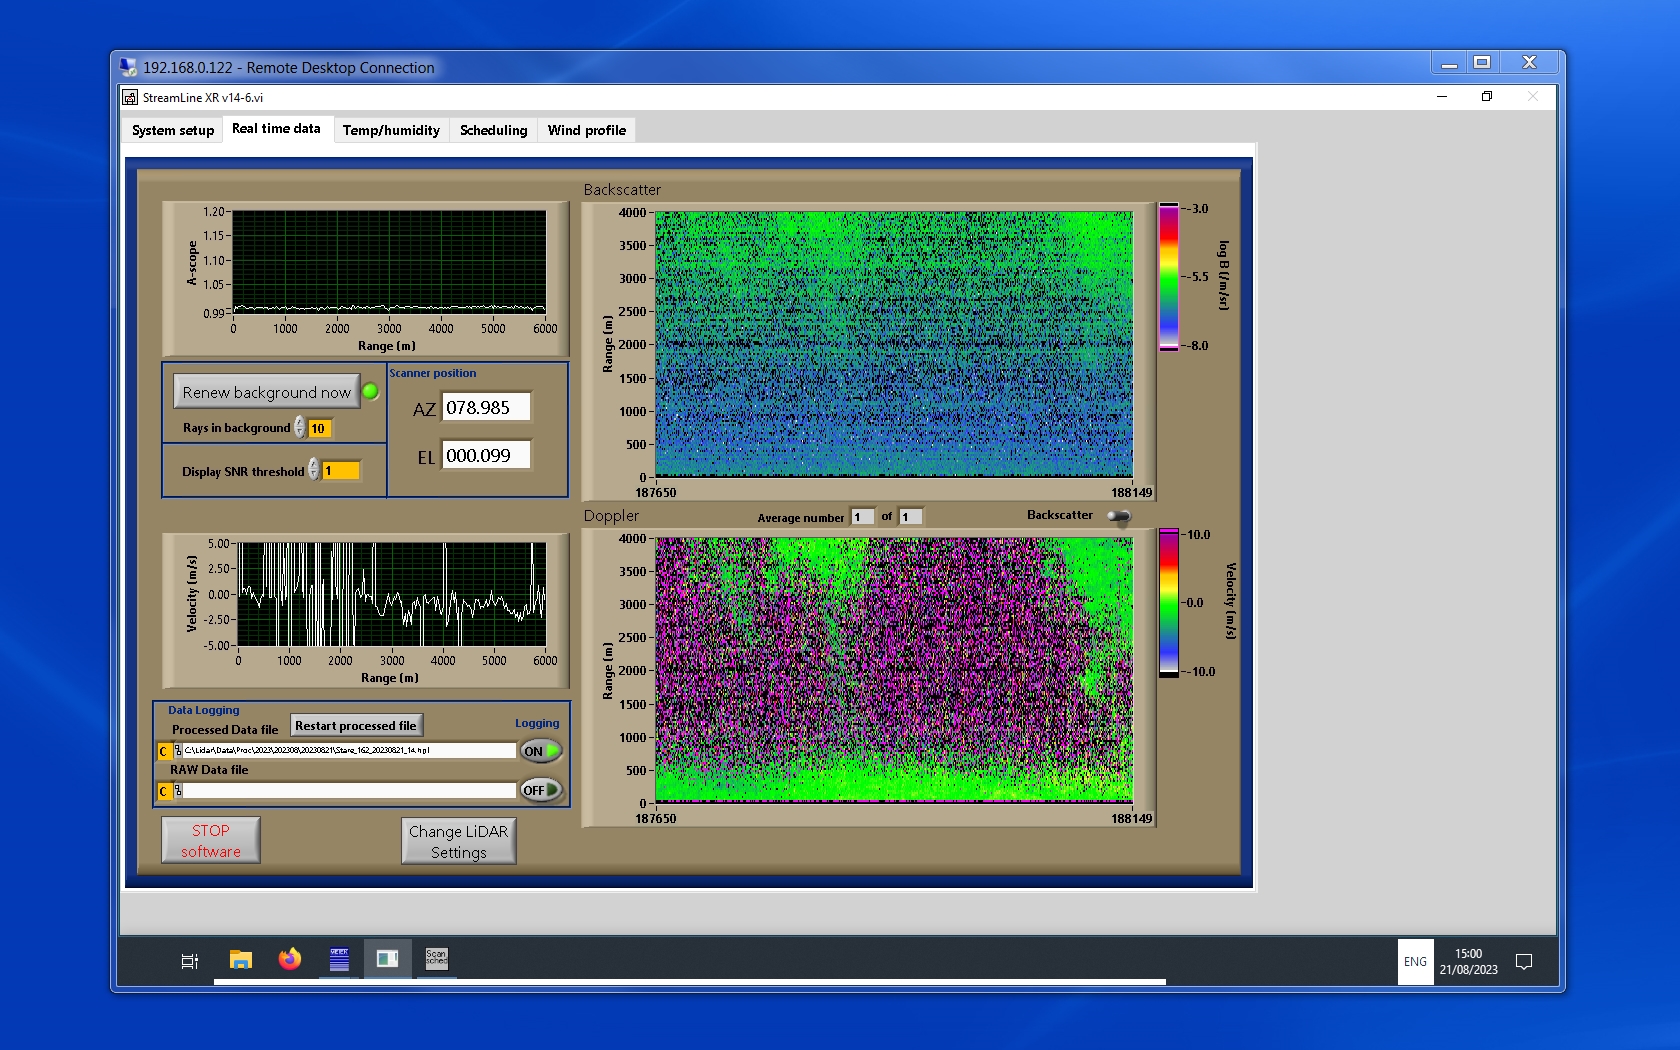The image size is (1680, 1050).
Task: Open File Explorer in the taskbar
Action: point(240,960)
